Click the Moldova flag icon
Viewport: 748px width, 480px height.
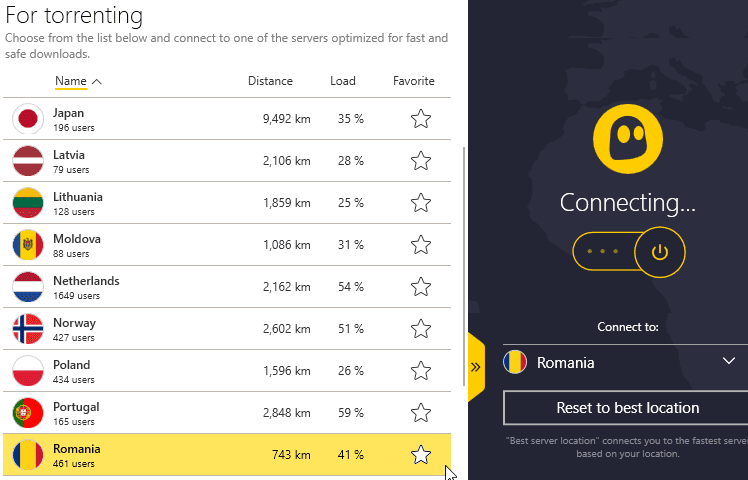tap(28, 245)
